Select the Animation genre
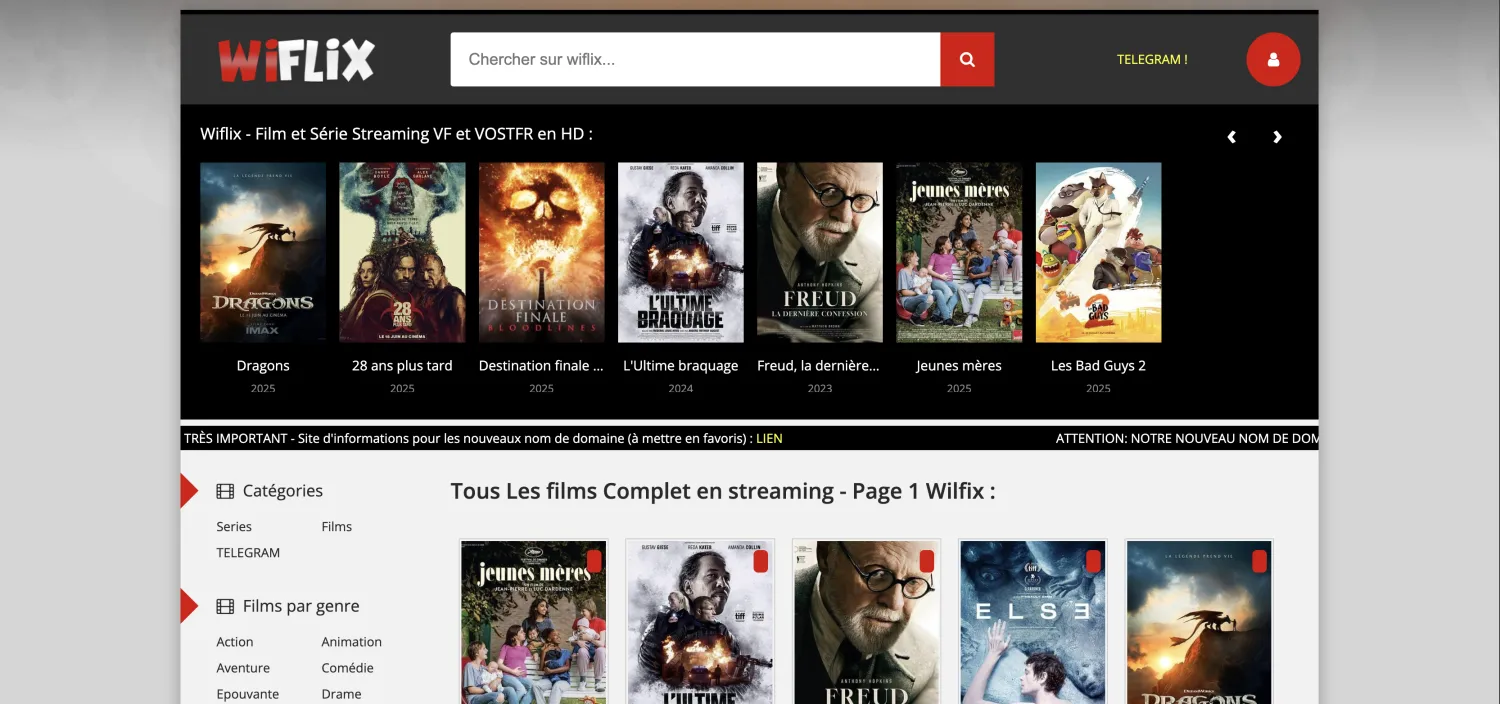This screenshot has height=704, width=1500. 351,642
